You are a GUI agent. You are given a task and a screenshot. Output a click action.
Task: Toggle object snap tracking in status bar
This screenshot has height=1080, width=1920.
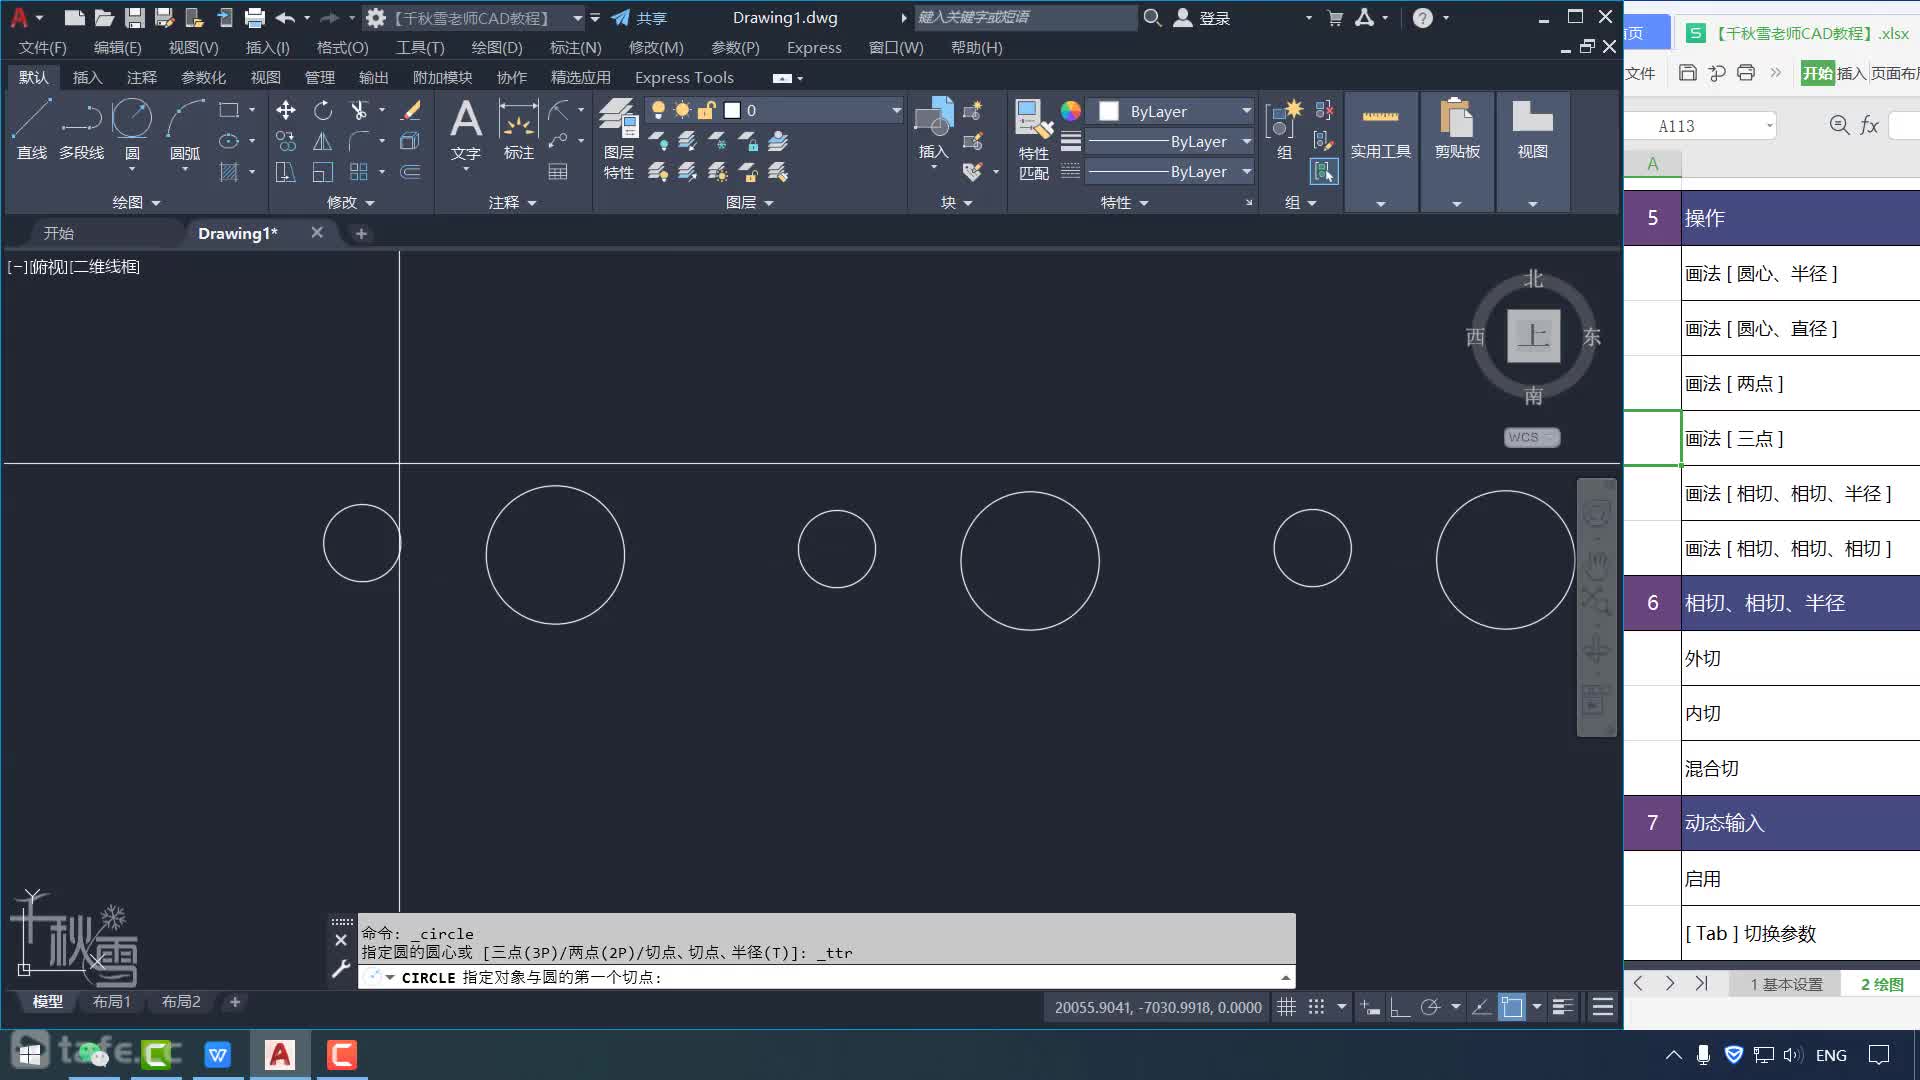tap(1481, 1007)
